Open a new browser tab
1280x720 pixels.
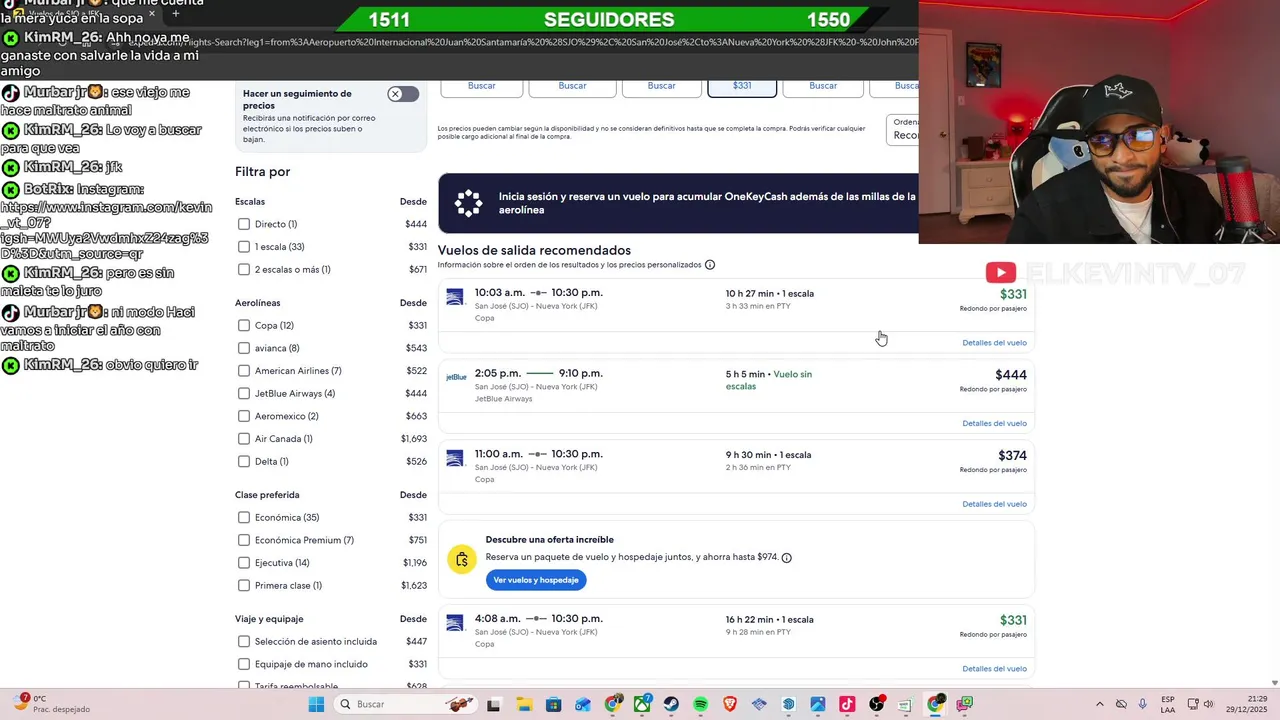tap(175, 14)
